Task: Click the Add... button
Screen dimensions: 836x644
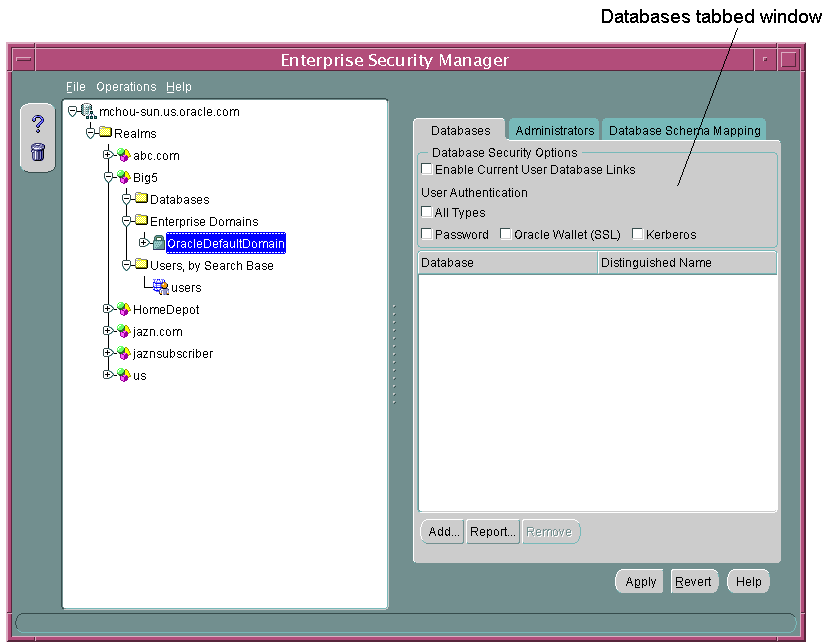Action: (x=443, y=532)
